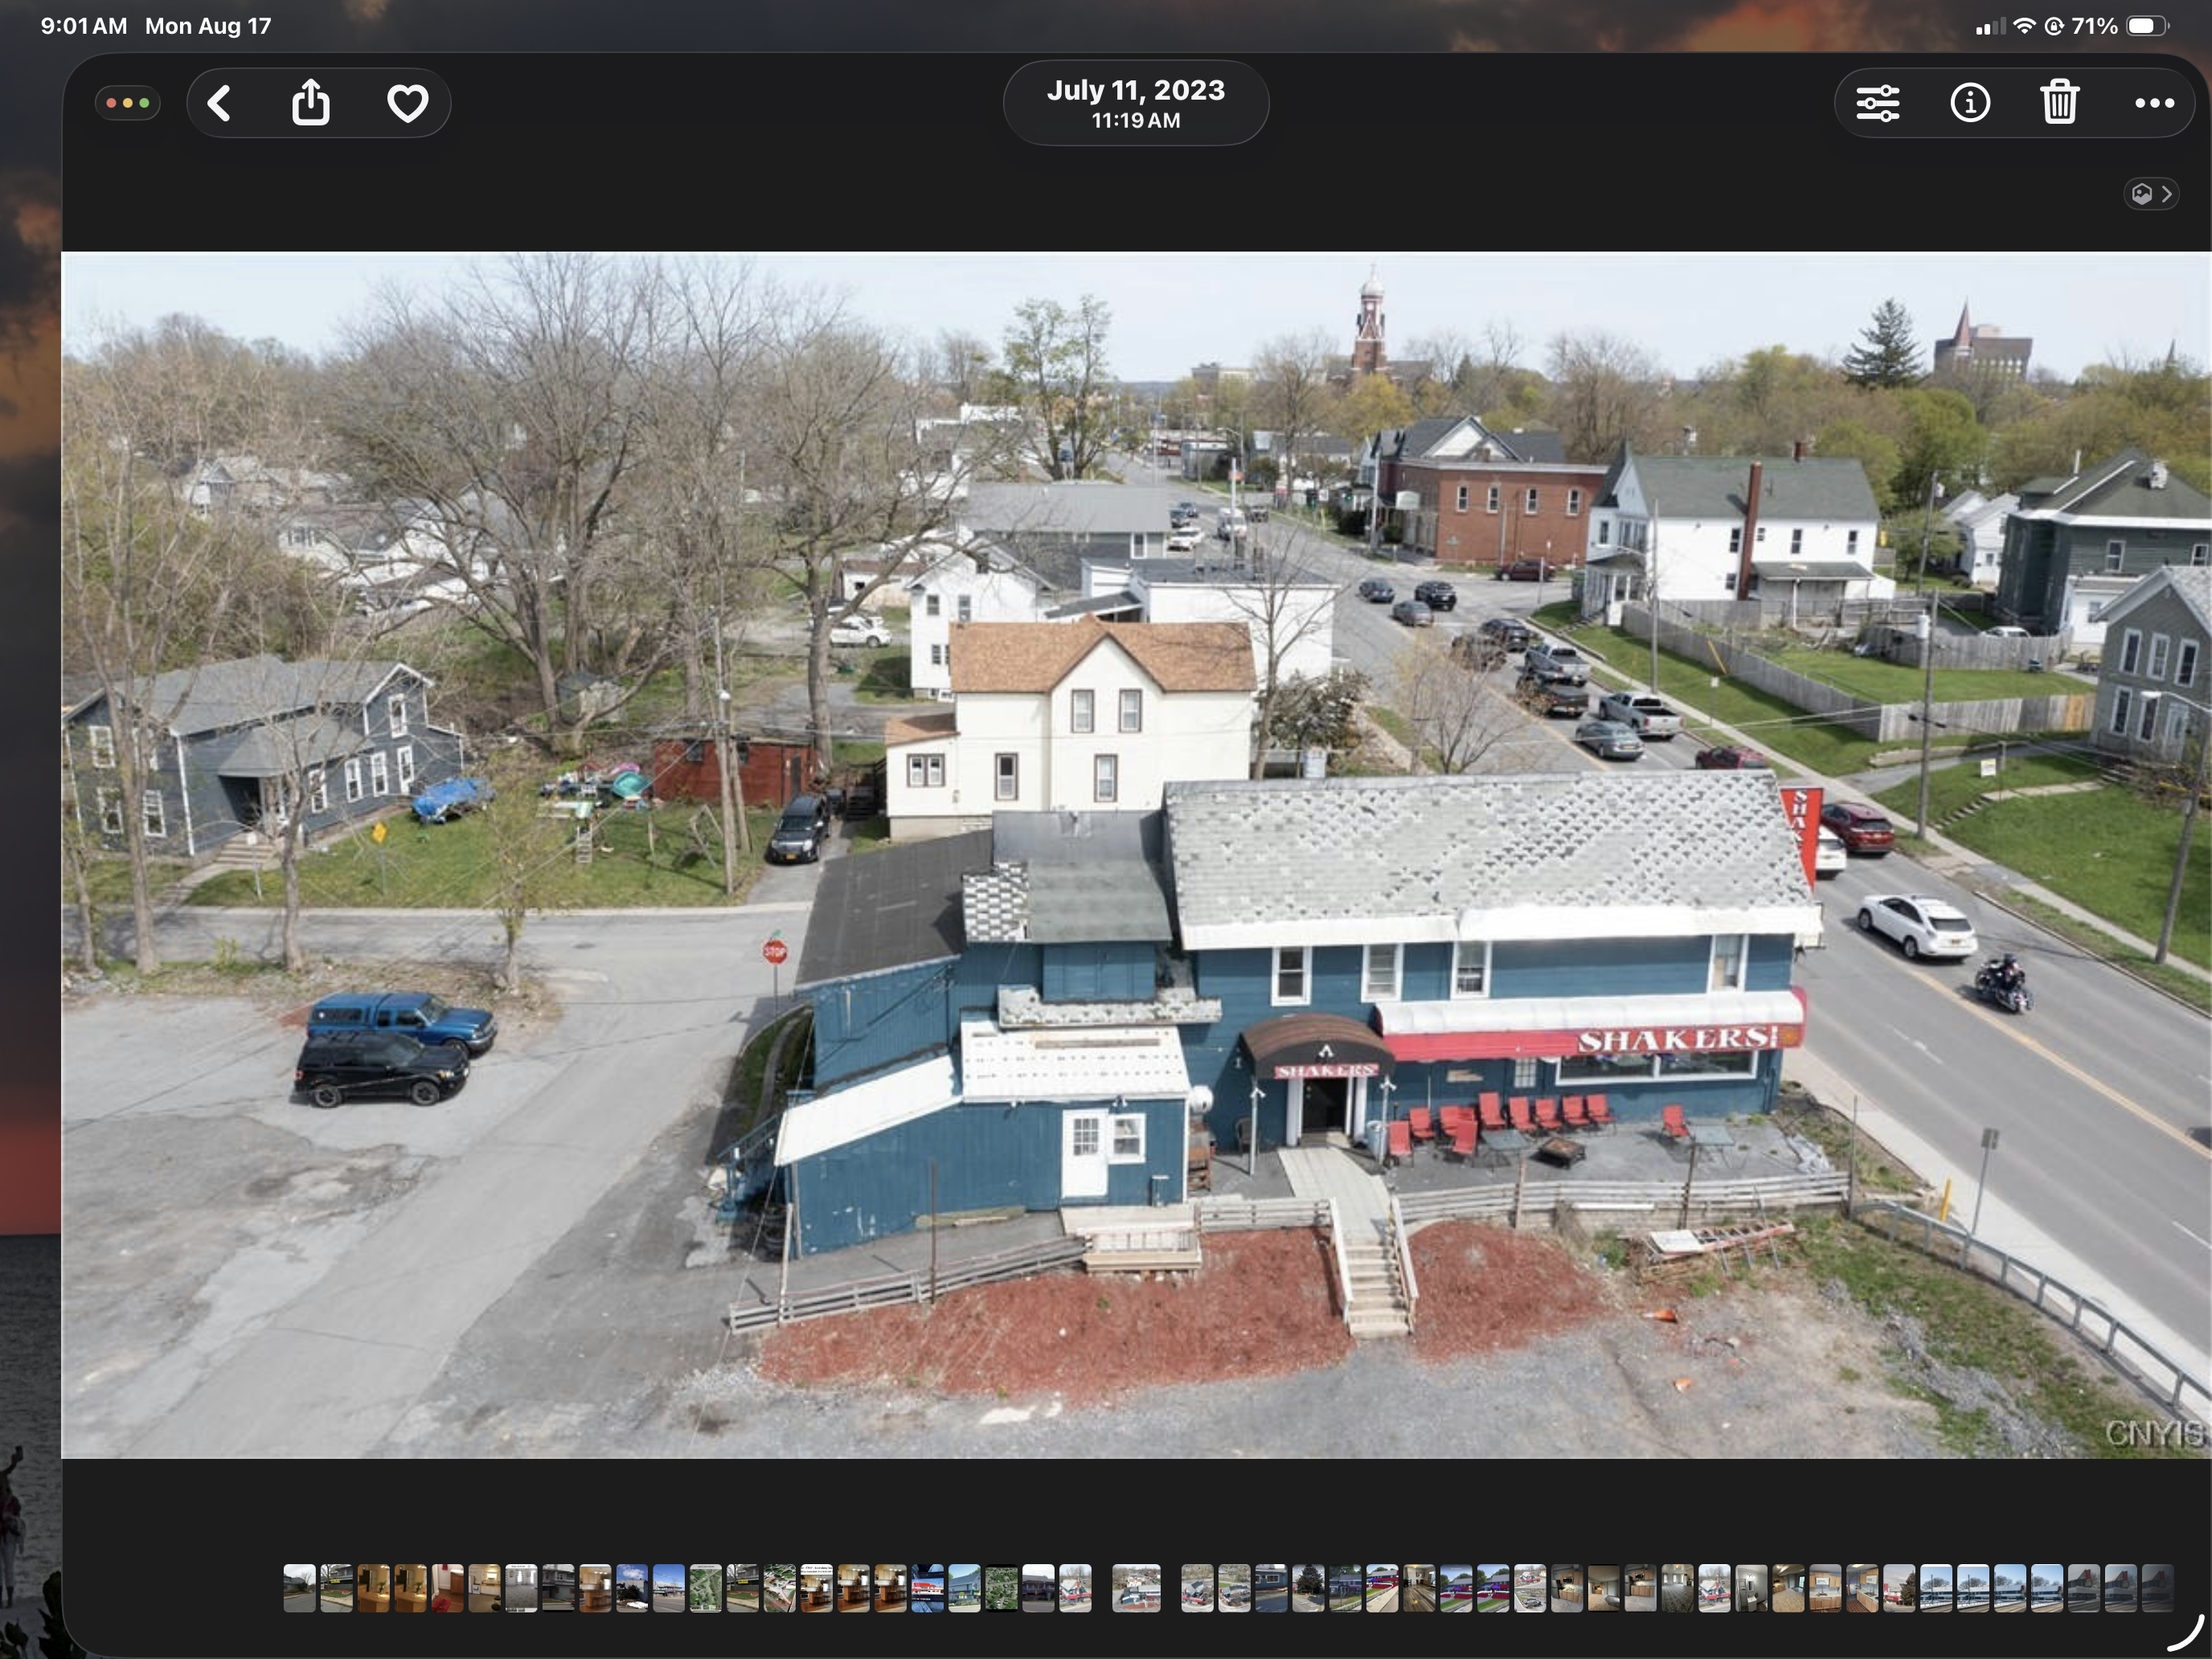
Task: Favorite the photo with the heart icon
Action: pyautogui.click(x=407, y=103)
